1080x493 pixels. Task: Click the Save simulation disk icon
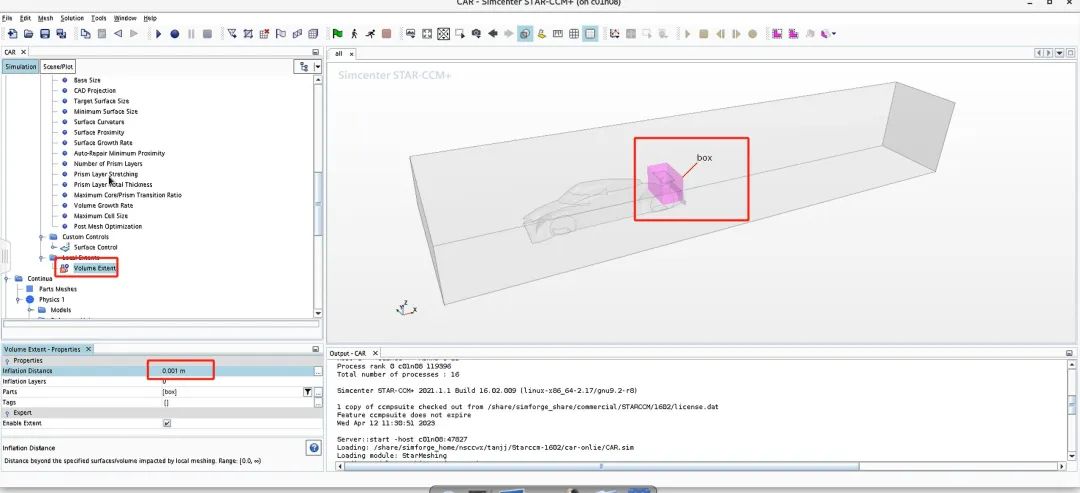pyautogui.click(x=45, y=34)
